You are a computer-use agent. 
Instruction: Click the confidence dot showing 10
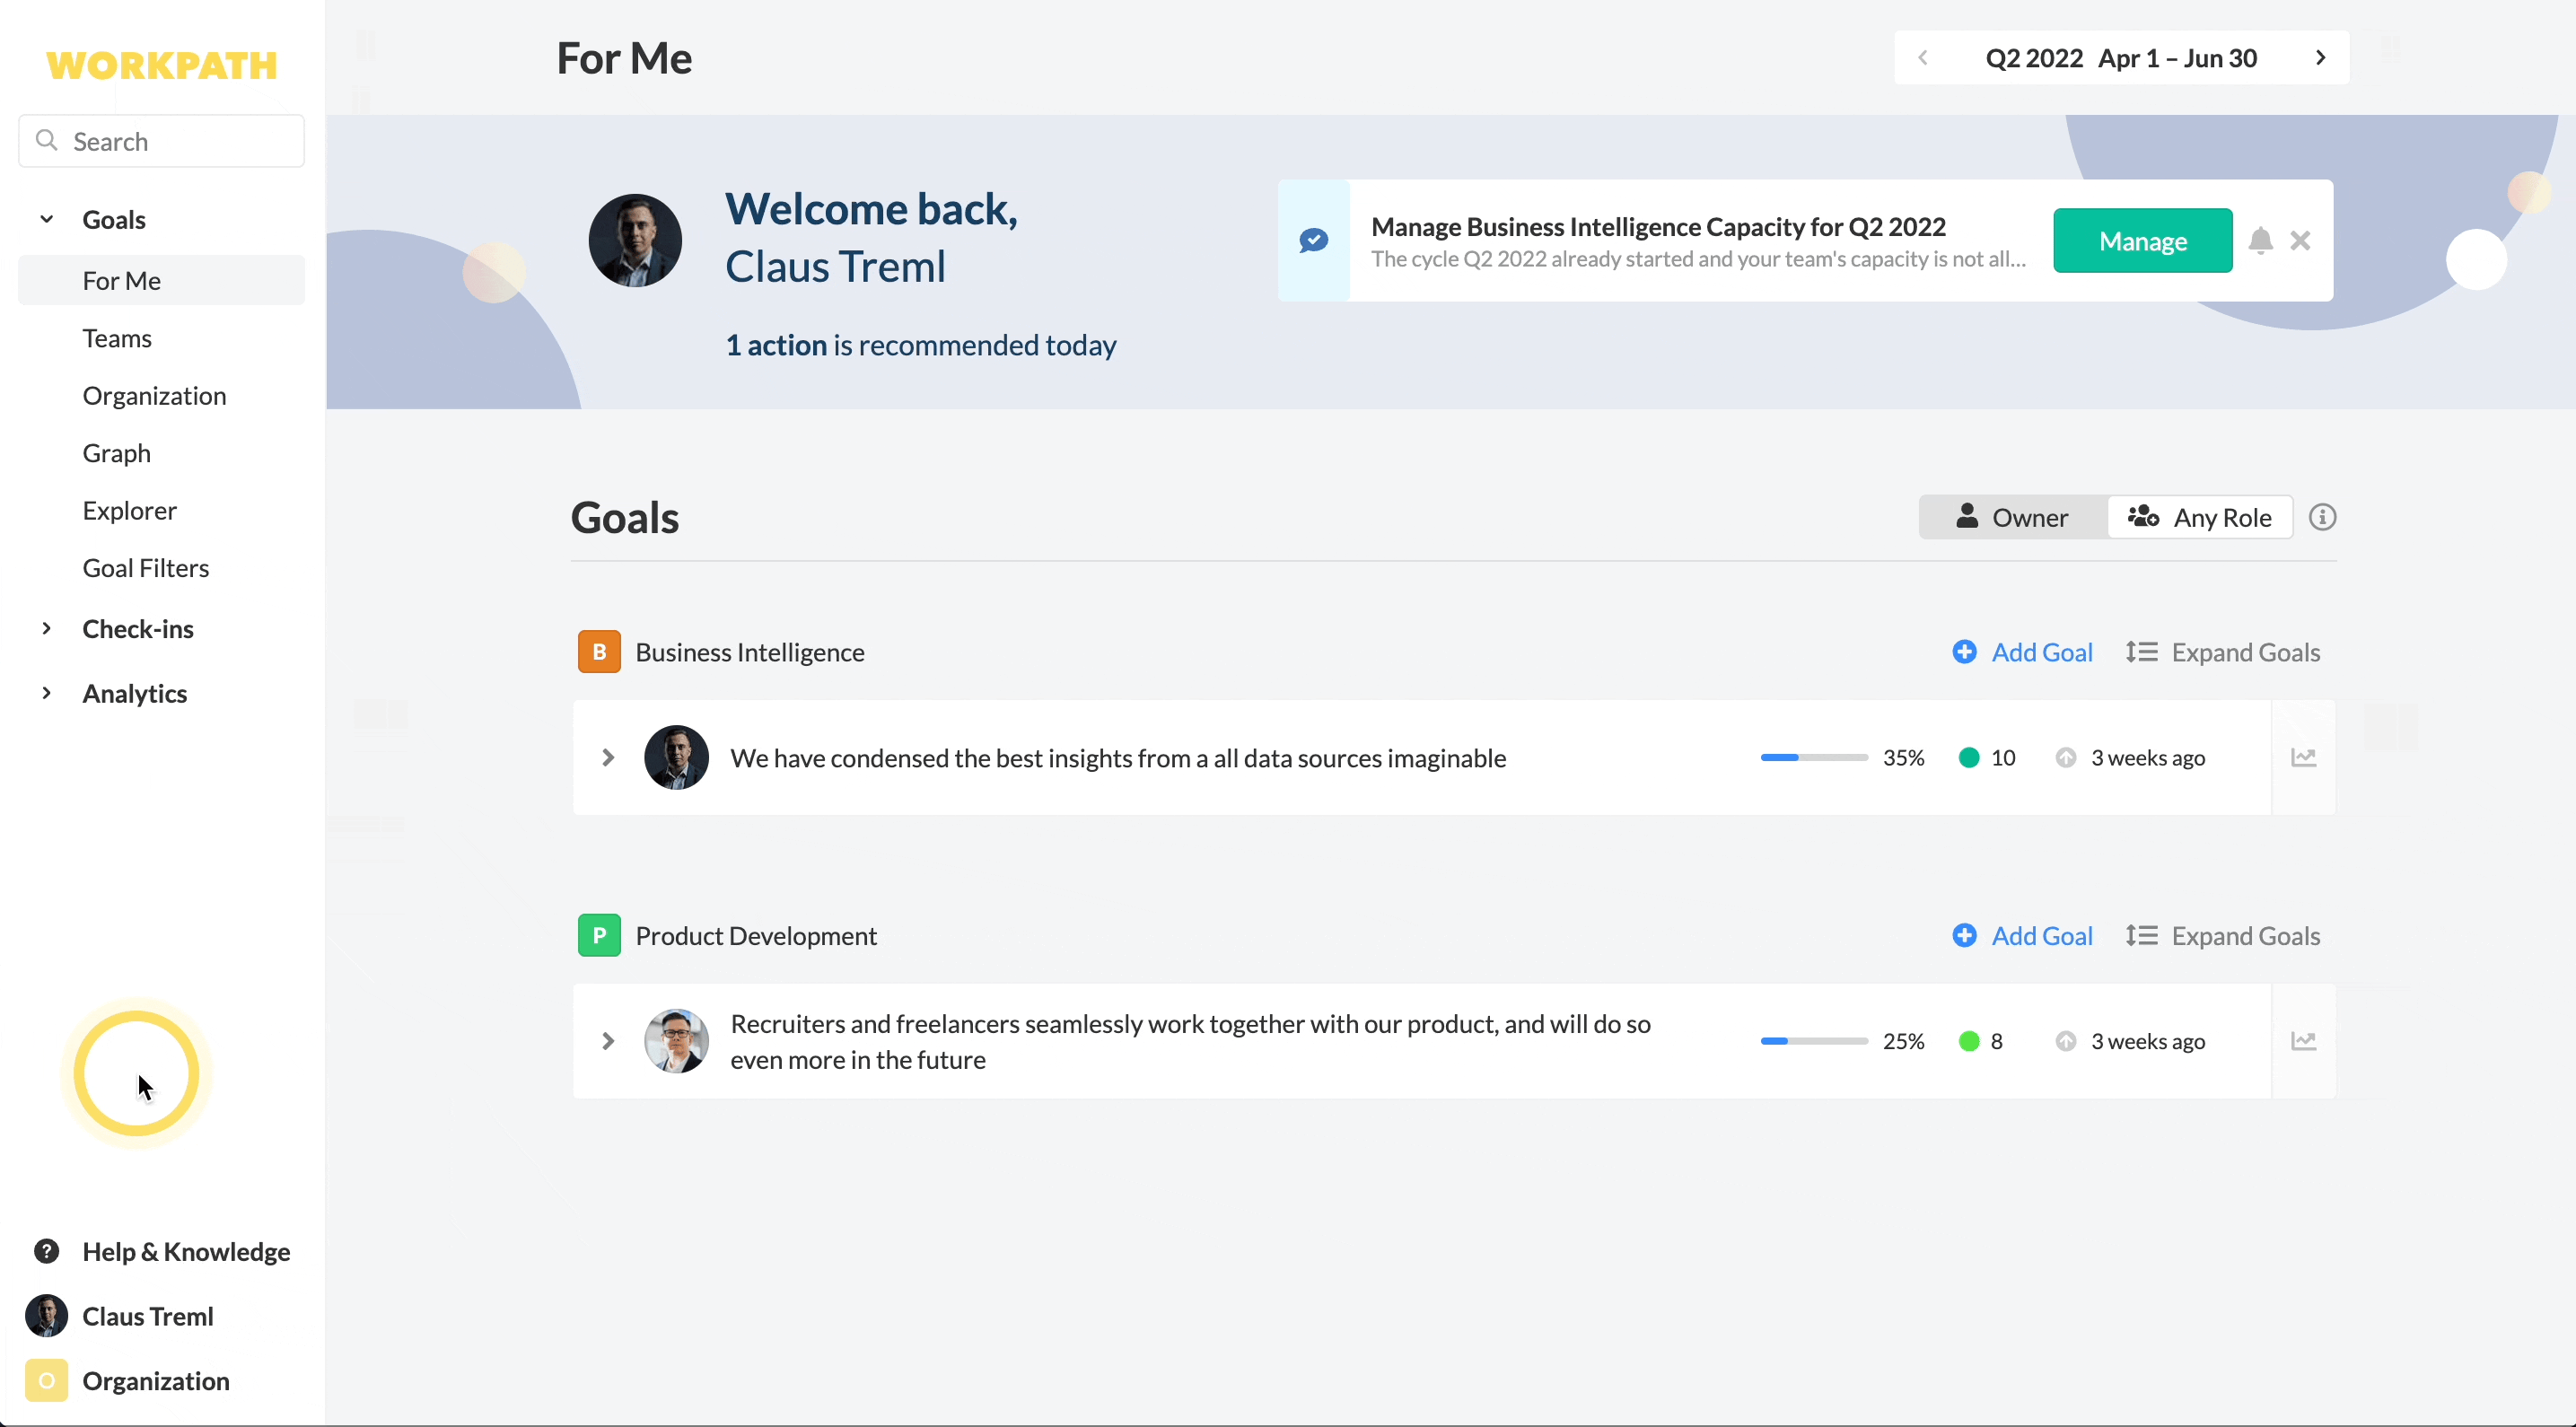click(x=1969, y=757)
